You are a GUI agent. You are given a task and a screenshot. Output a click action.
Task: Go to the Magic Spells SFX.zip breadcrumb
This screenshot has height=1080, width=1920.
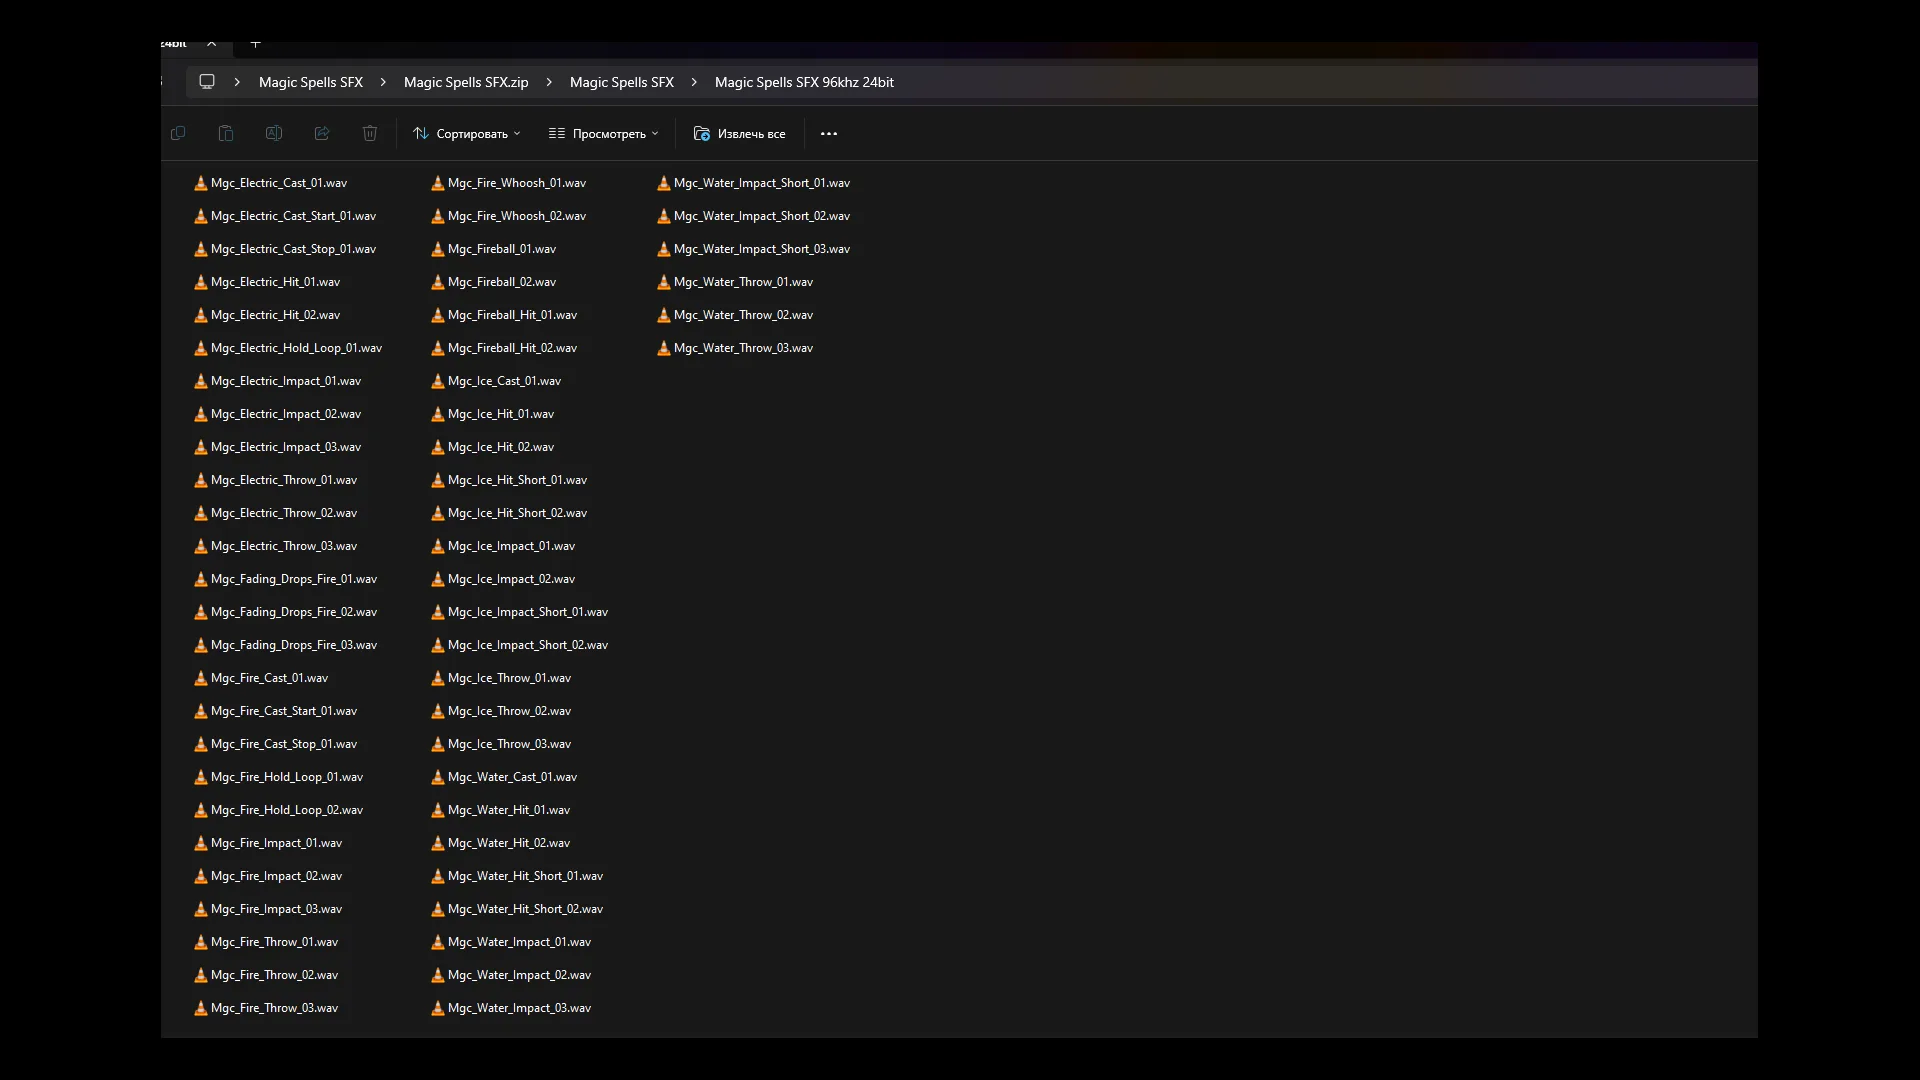pos(466,82)
